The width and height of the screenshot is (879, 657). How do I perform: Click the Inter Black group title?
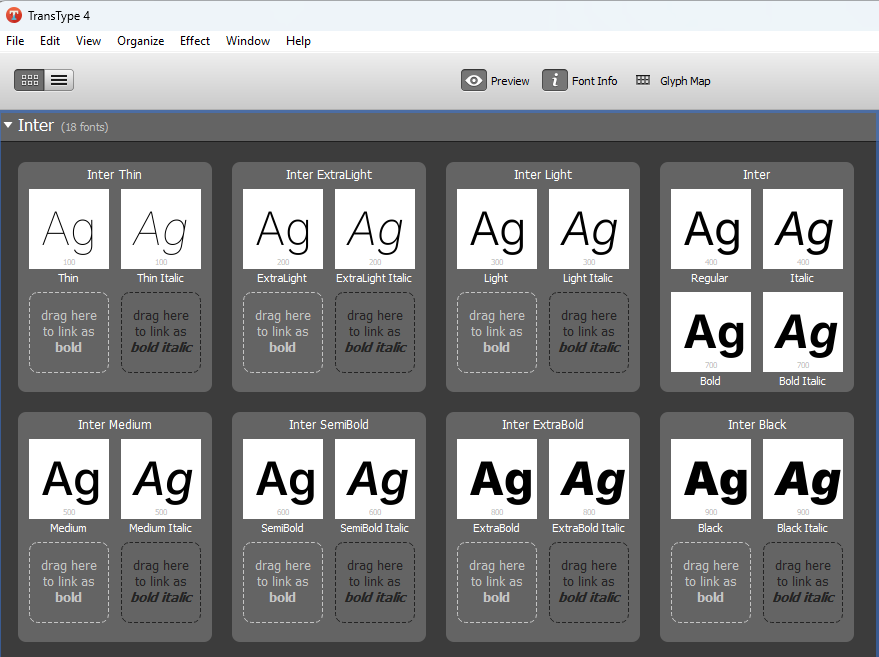tap(757, 425)
